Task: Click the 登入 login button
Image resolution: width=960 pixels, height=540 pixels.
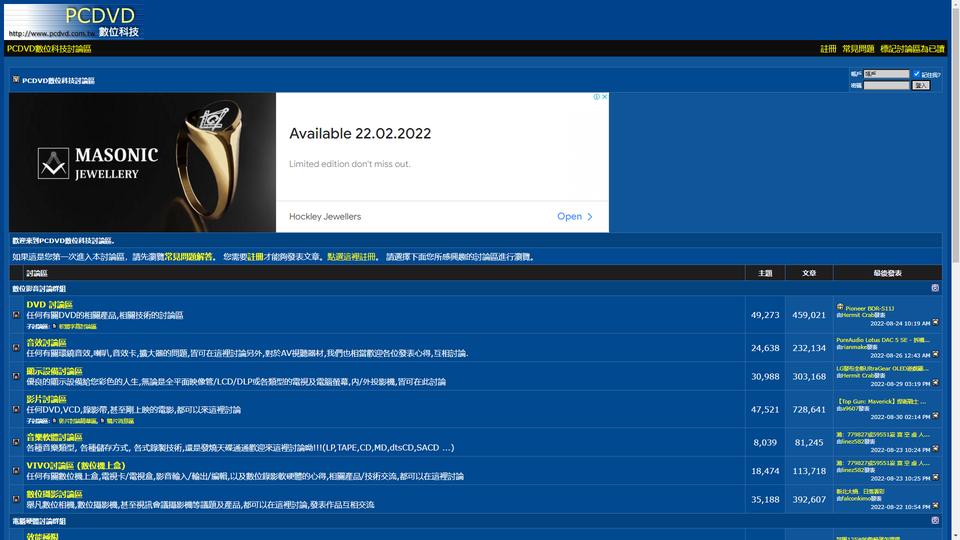Action: [921, 86]
